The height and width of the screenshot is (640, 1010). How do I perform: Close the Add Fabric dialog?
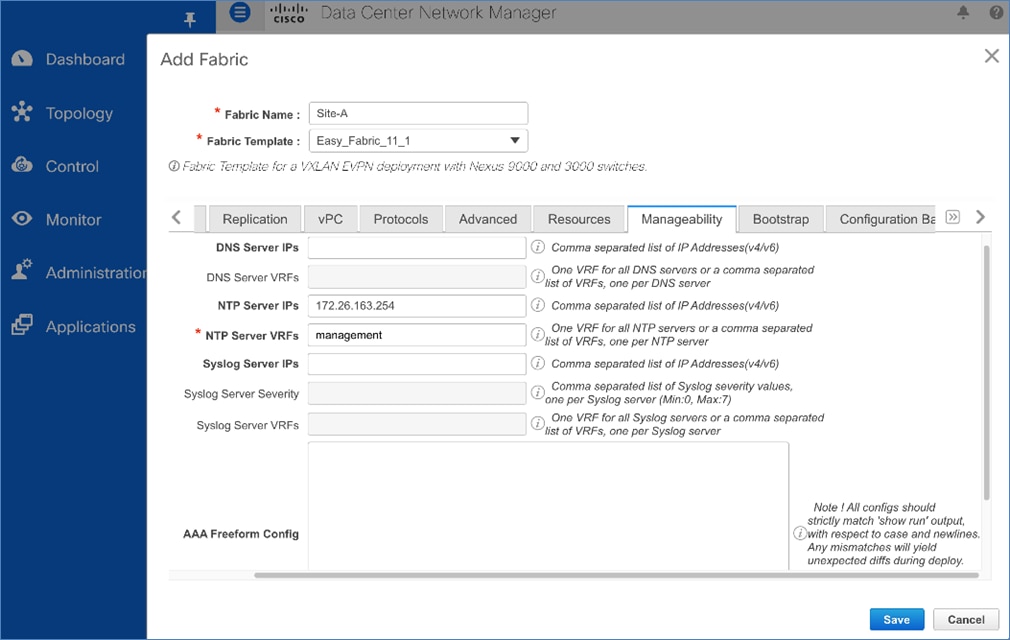pos(991,56)
